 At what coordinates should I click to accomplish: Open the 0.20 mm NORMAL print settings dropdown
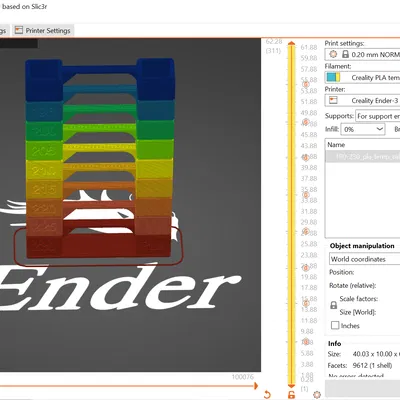363,54
